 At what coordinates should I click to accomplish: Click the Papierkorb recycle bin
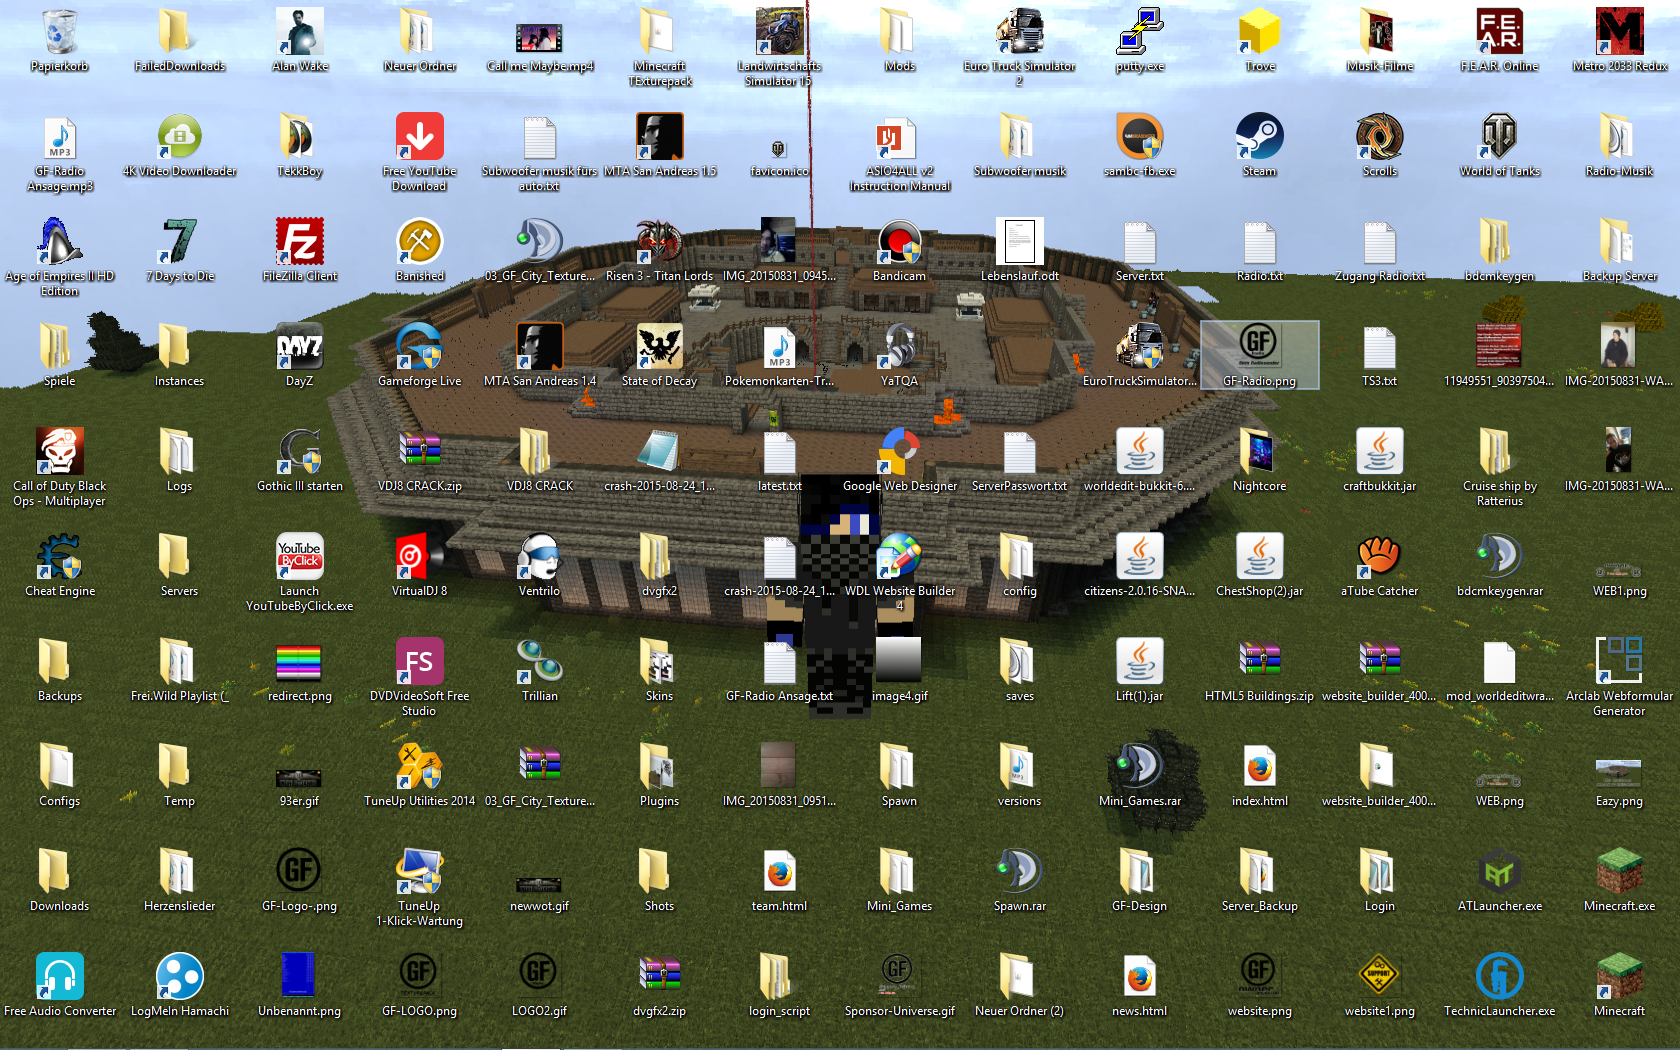(60, 33)
